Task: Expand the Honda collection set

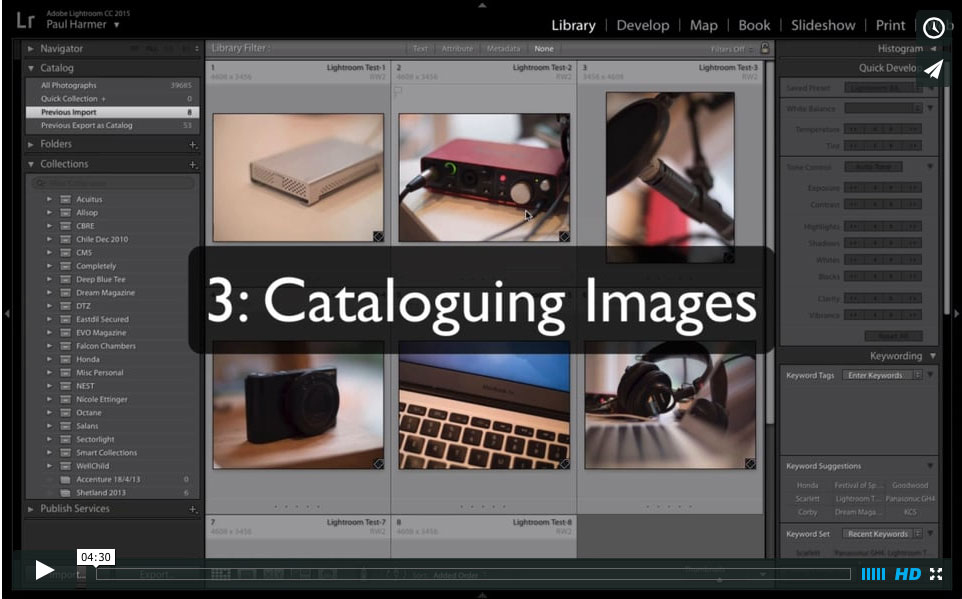Action: [x=49, y=359]
